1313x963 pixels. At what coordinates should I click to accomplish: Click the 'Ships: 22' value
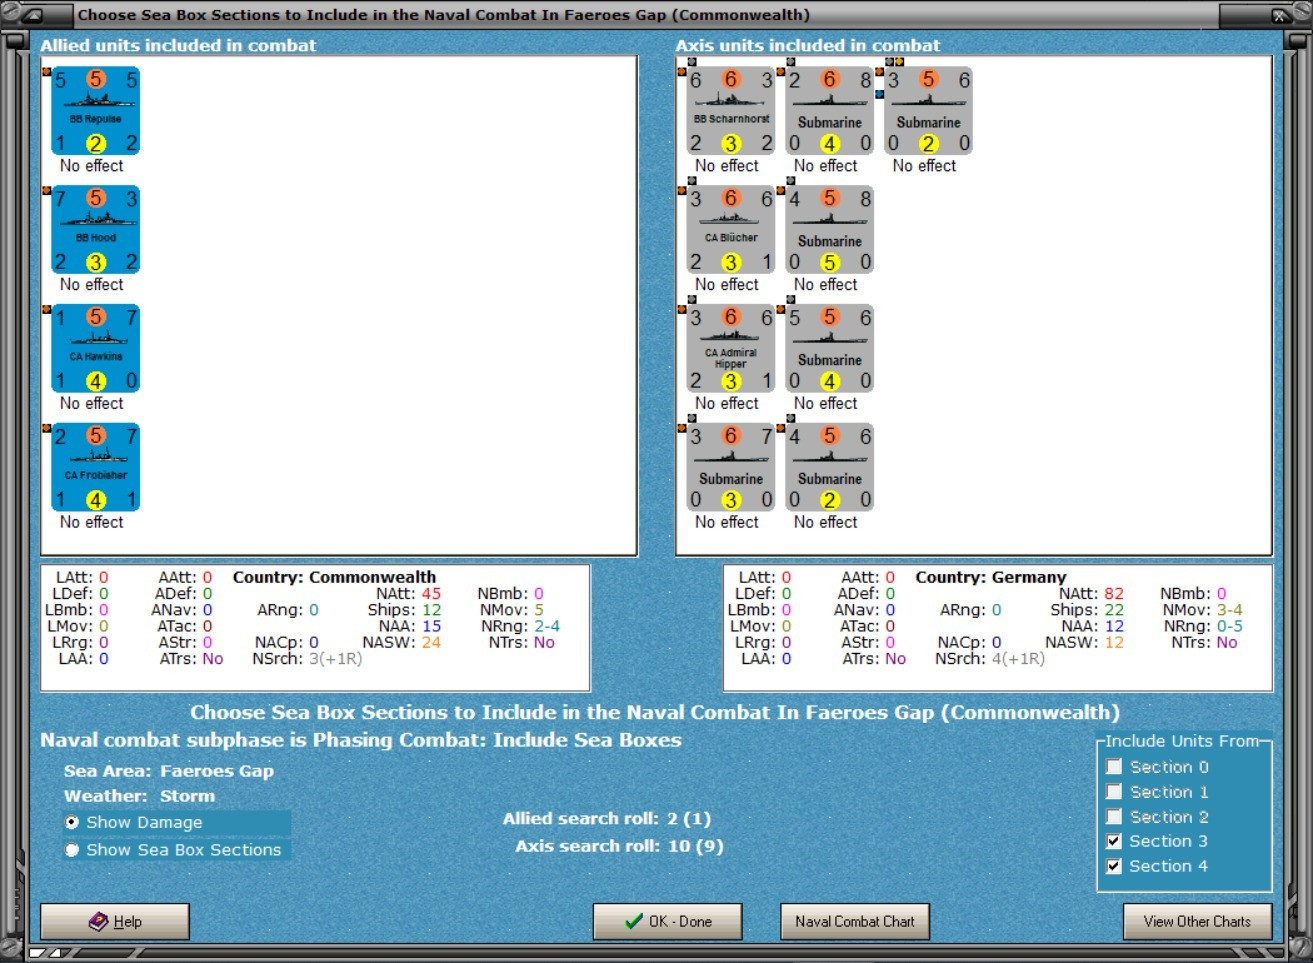[x=1087, y=610]
